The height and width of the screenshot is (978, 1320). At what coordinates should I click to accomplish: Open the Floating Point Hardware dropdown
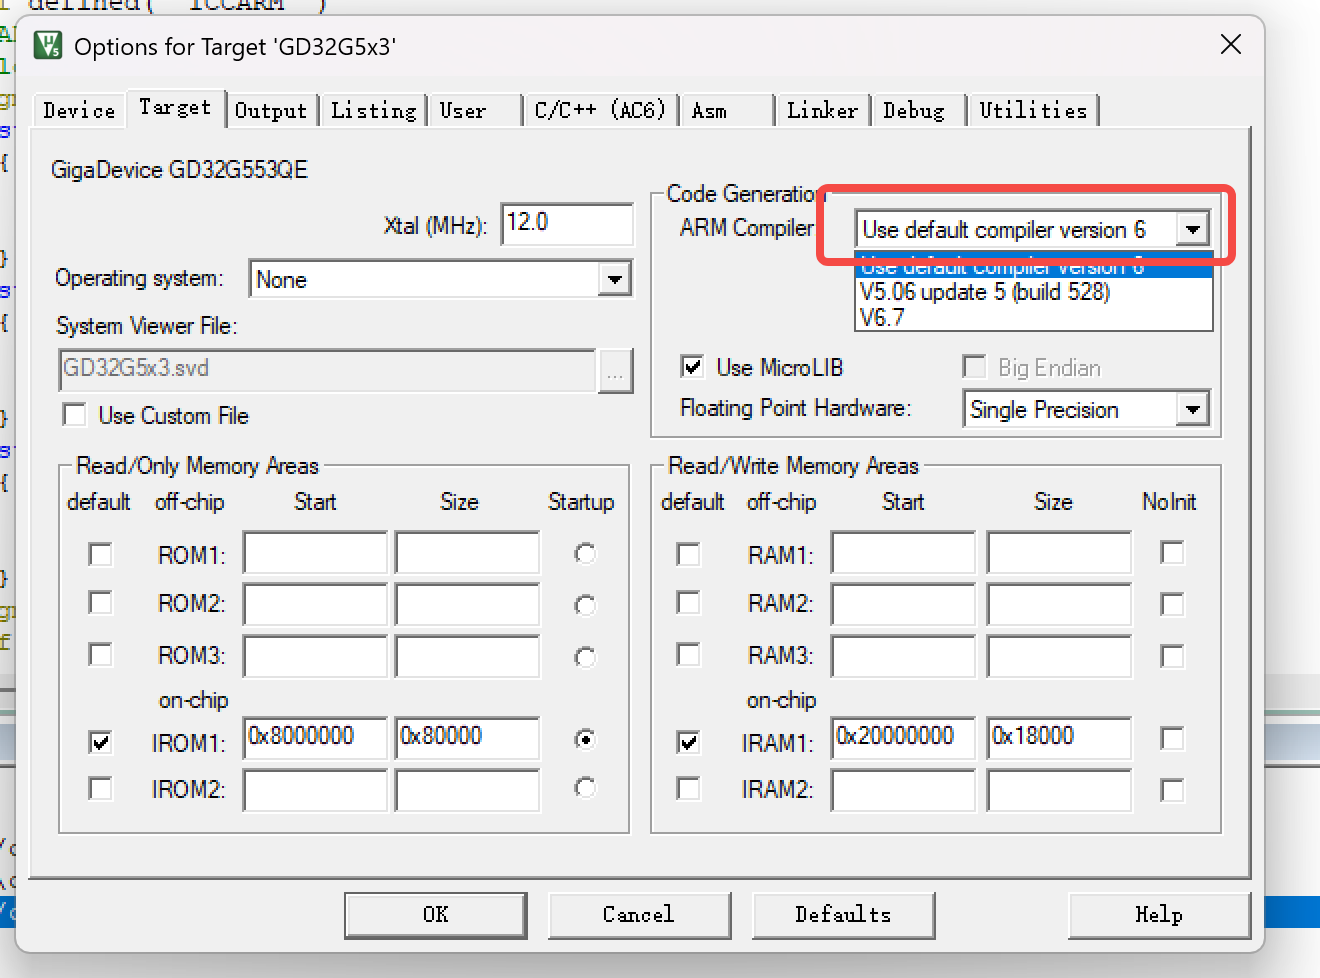pyautogui.click(x=1192, y=409)
